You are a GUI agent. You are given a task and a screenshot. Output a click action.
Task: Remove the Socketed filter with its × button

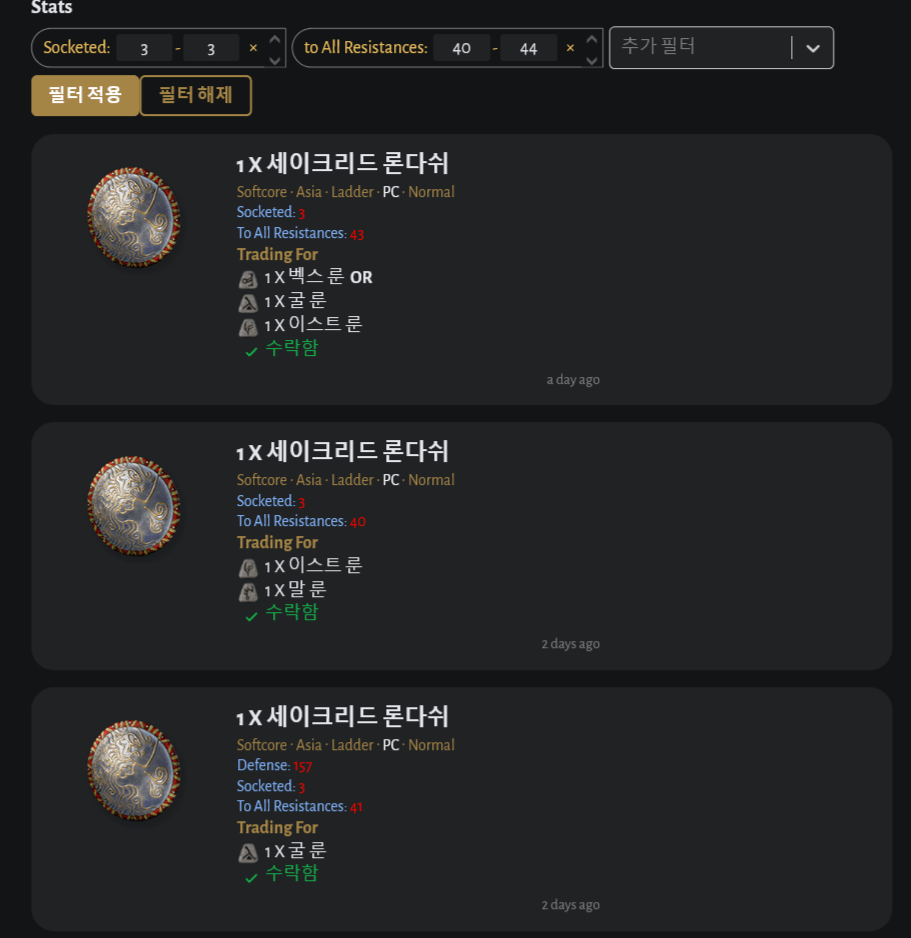point(253,47)
